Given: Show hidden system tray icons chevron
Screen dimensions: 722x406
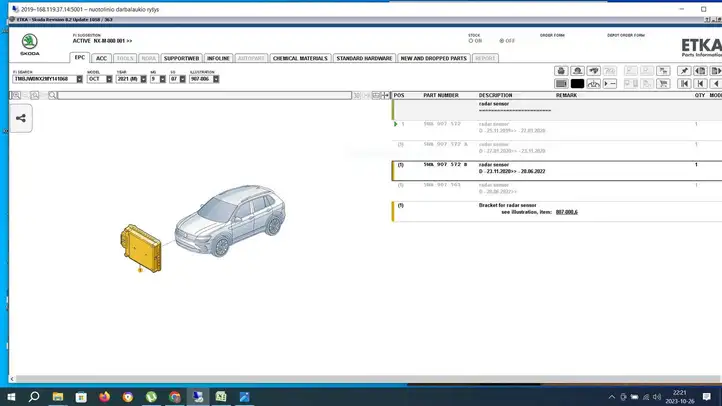Looking at the screenshot, I should (x=611, y=397).
